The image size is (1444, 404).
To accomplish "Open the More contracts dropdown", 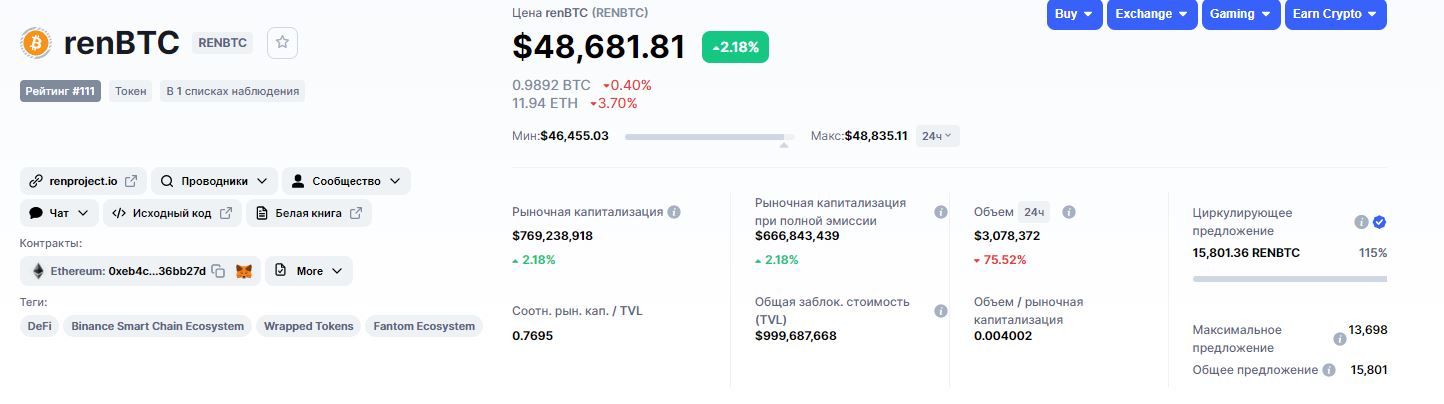I will tap(309, 271).
